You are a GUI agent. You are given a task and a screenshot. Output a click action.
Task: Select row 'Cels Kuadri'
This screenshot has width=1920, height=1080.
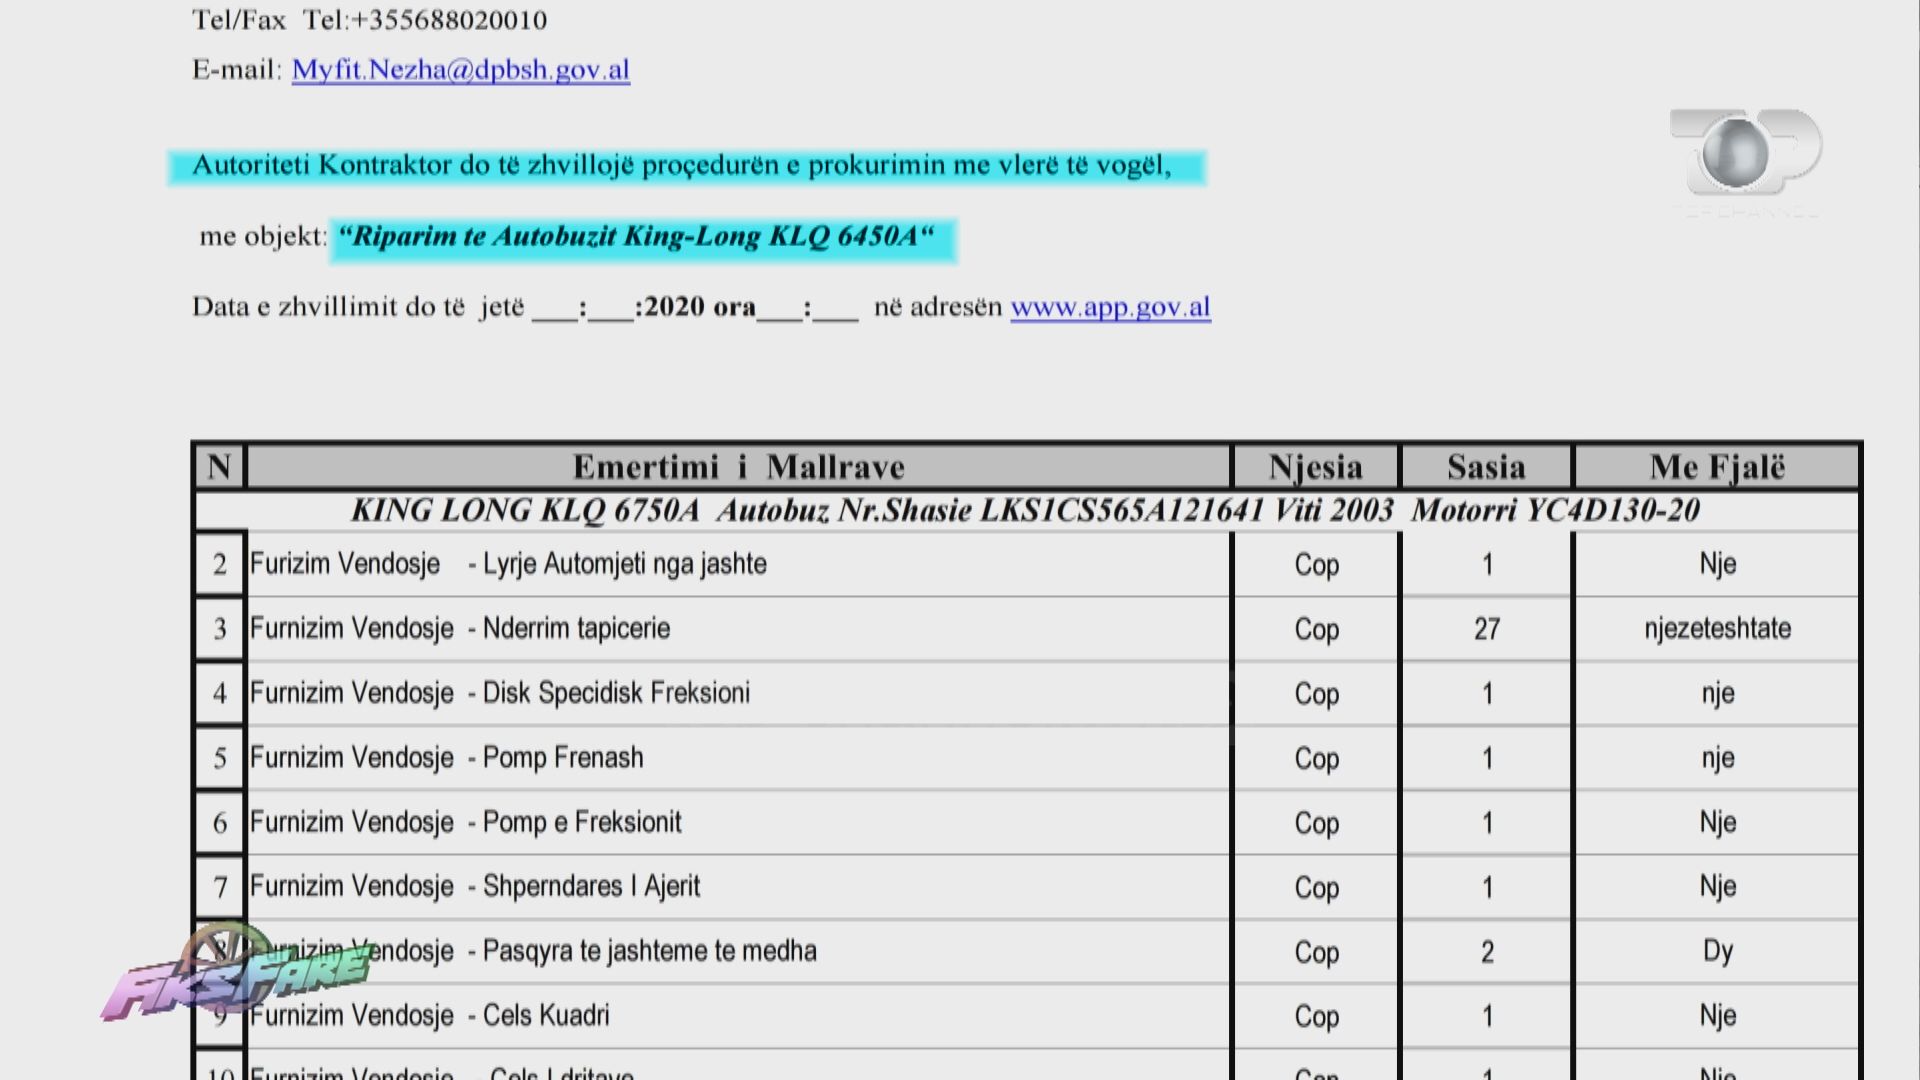(x=1026, y=1016)
